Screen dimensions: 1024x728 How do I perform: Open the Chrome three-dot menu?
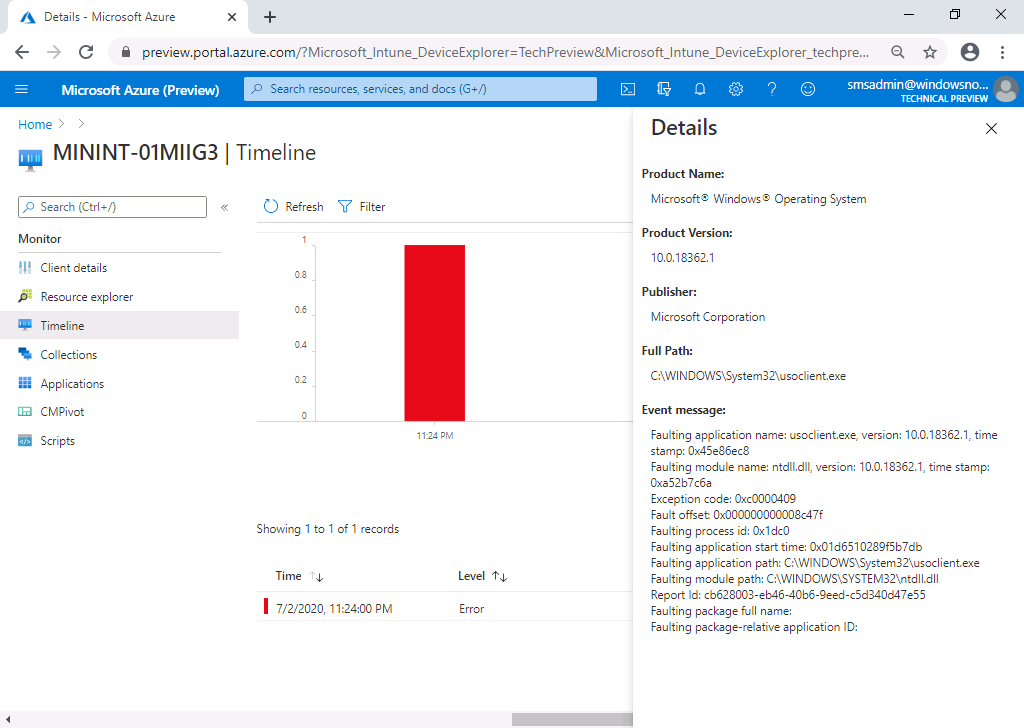(1002, 52)
